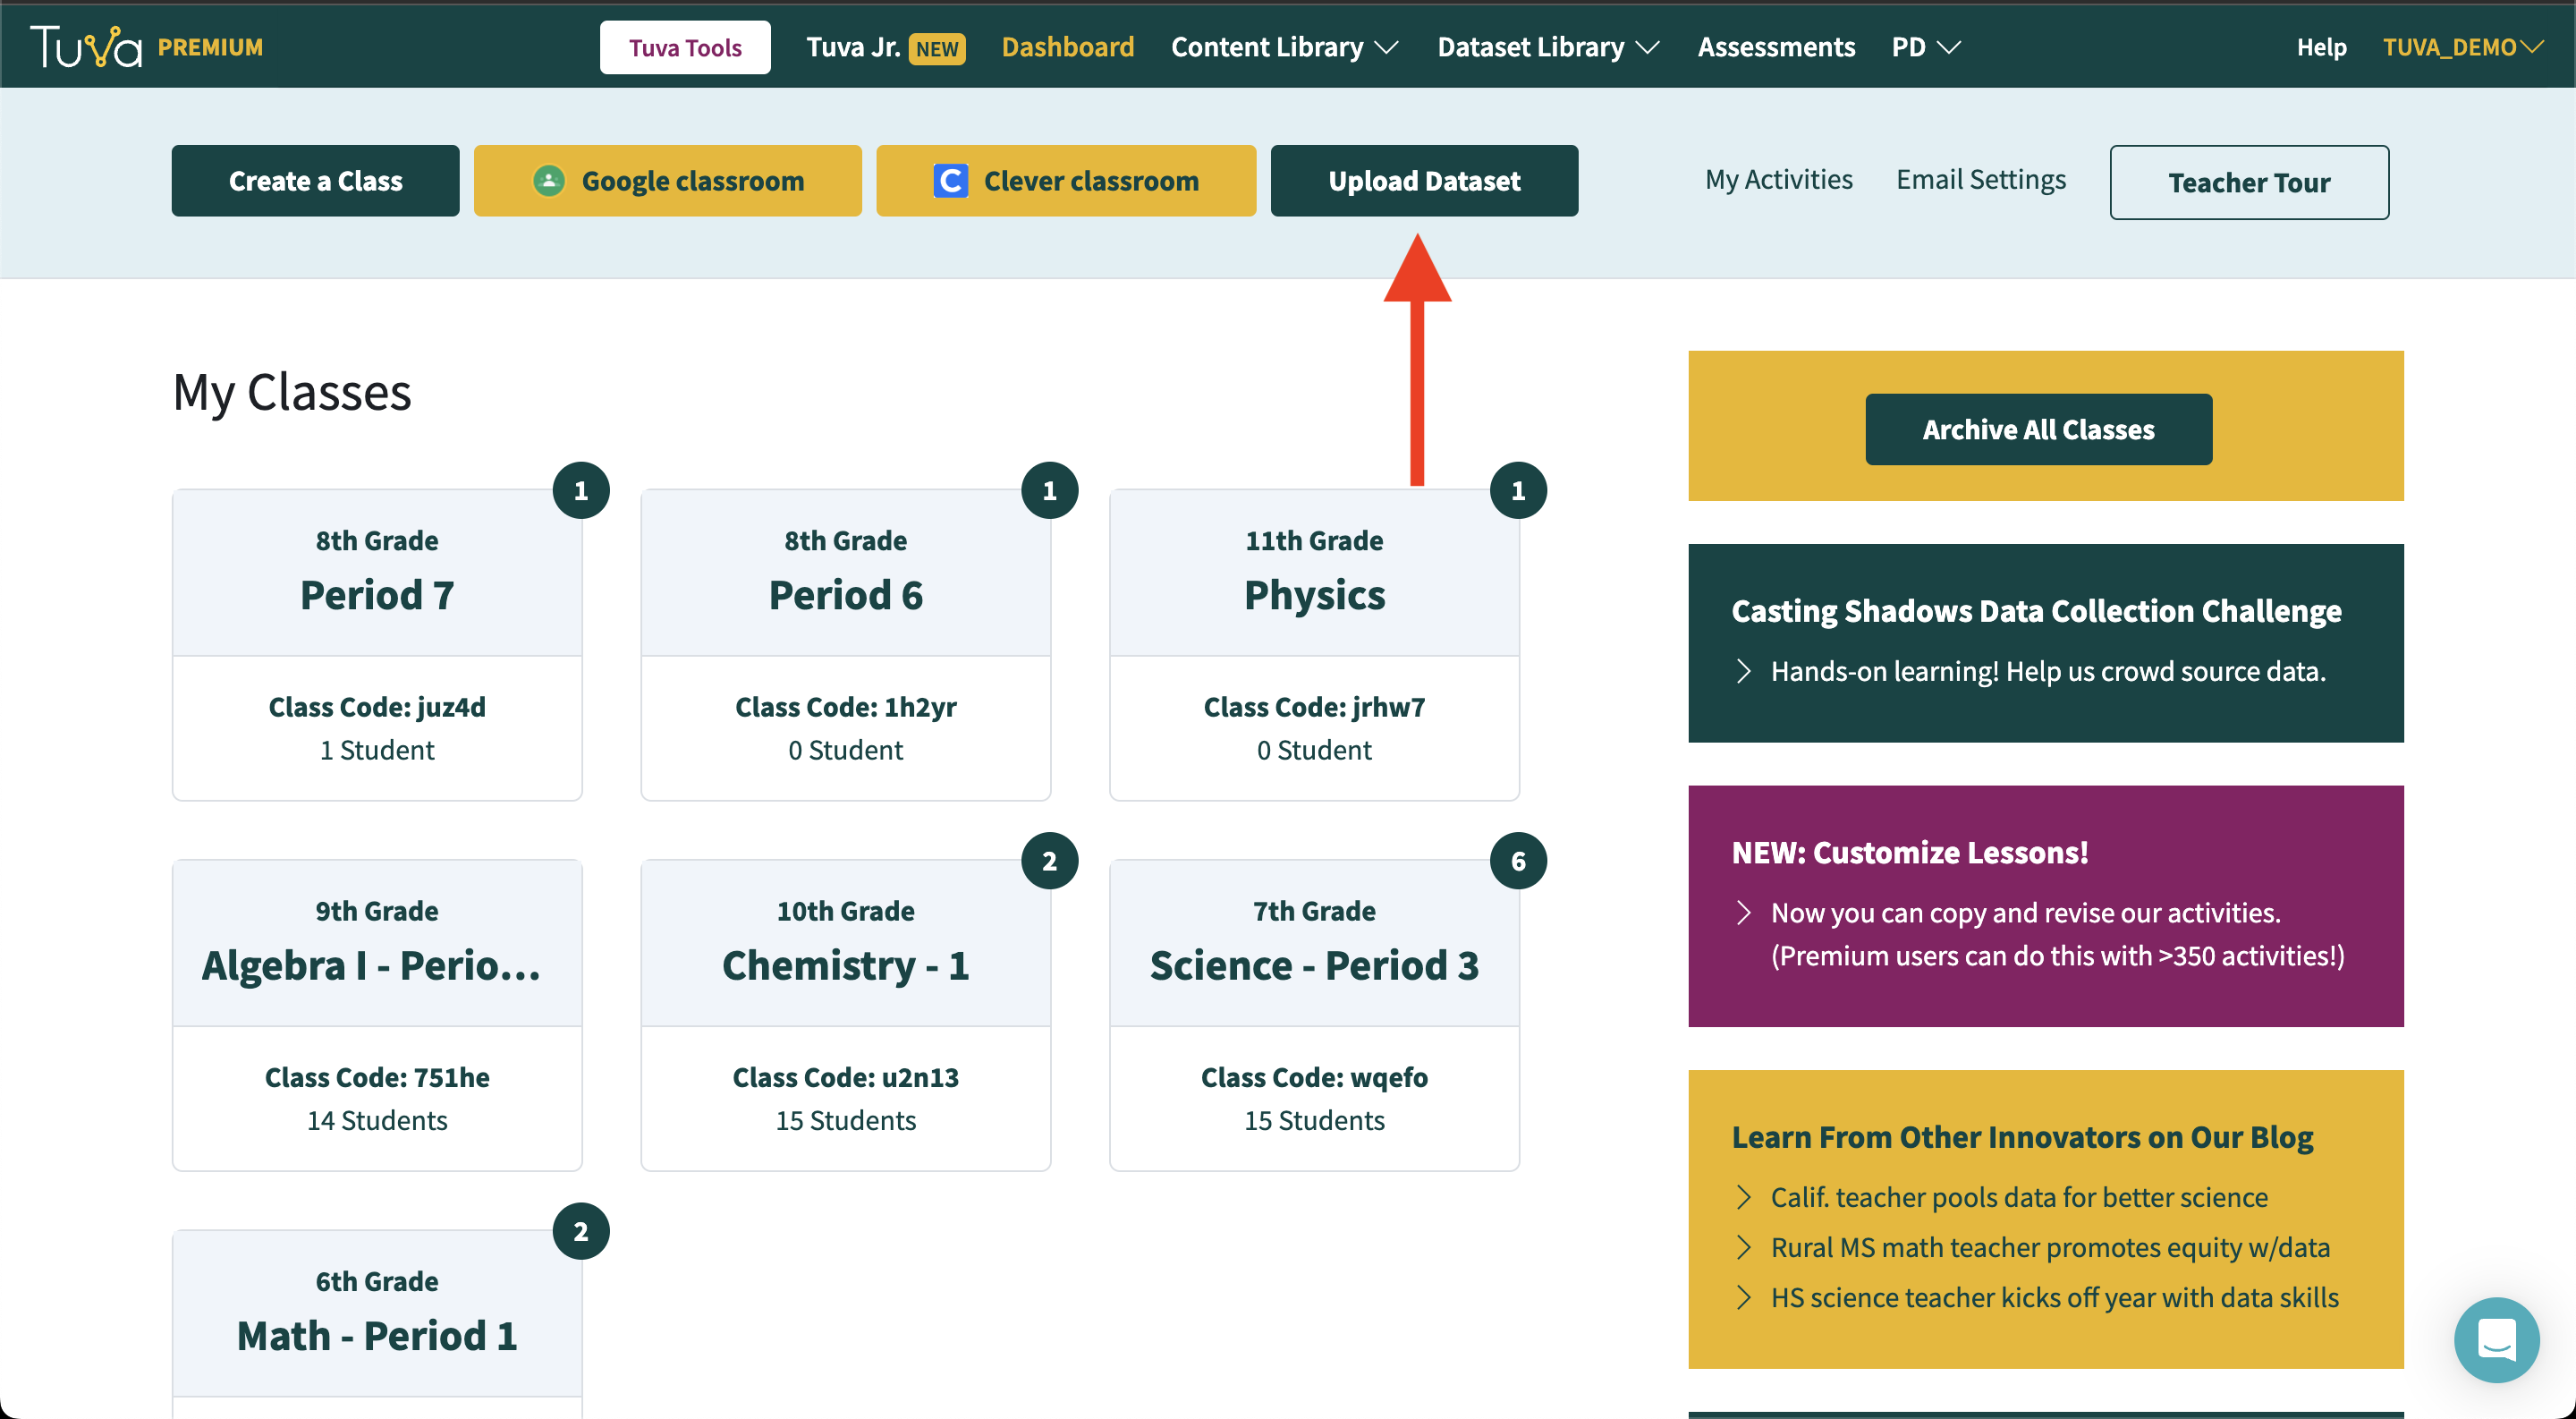This screenshot has width=2576, height=1419.
Task: Click the PREMIUM label by the logo
Action: [x=210, y=47]
